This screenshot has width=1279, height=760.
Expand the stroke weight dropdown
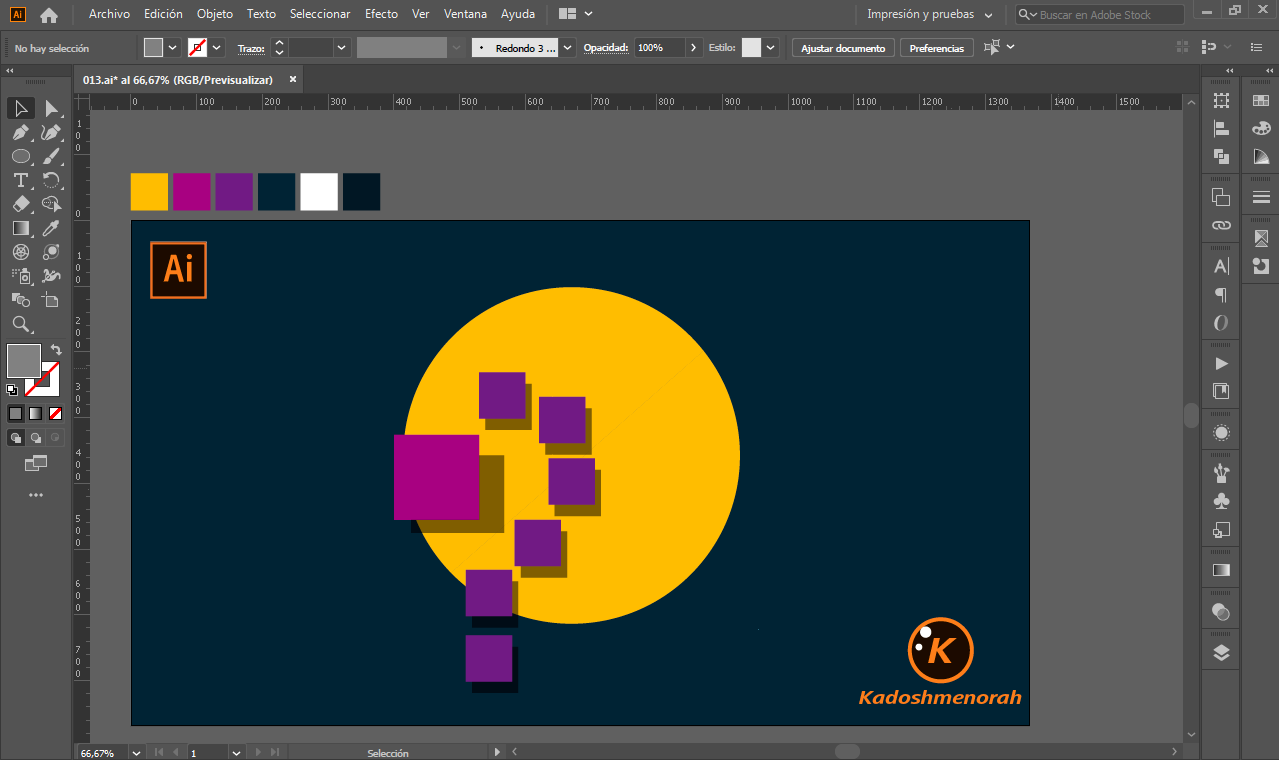coord(342,48)
